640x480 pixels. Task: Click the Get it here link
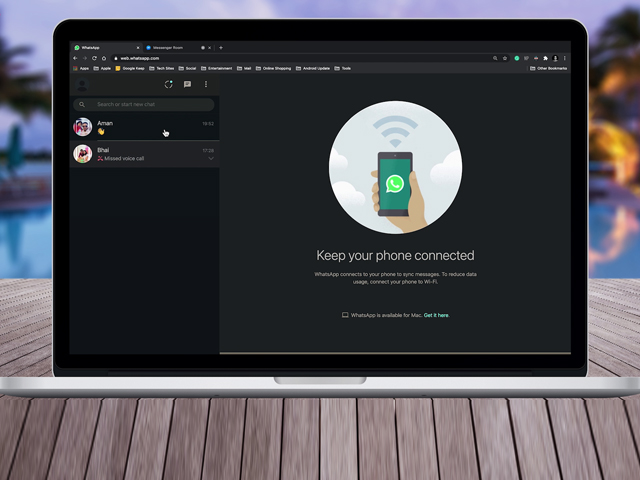click(436, 315)
